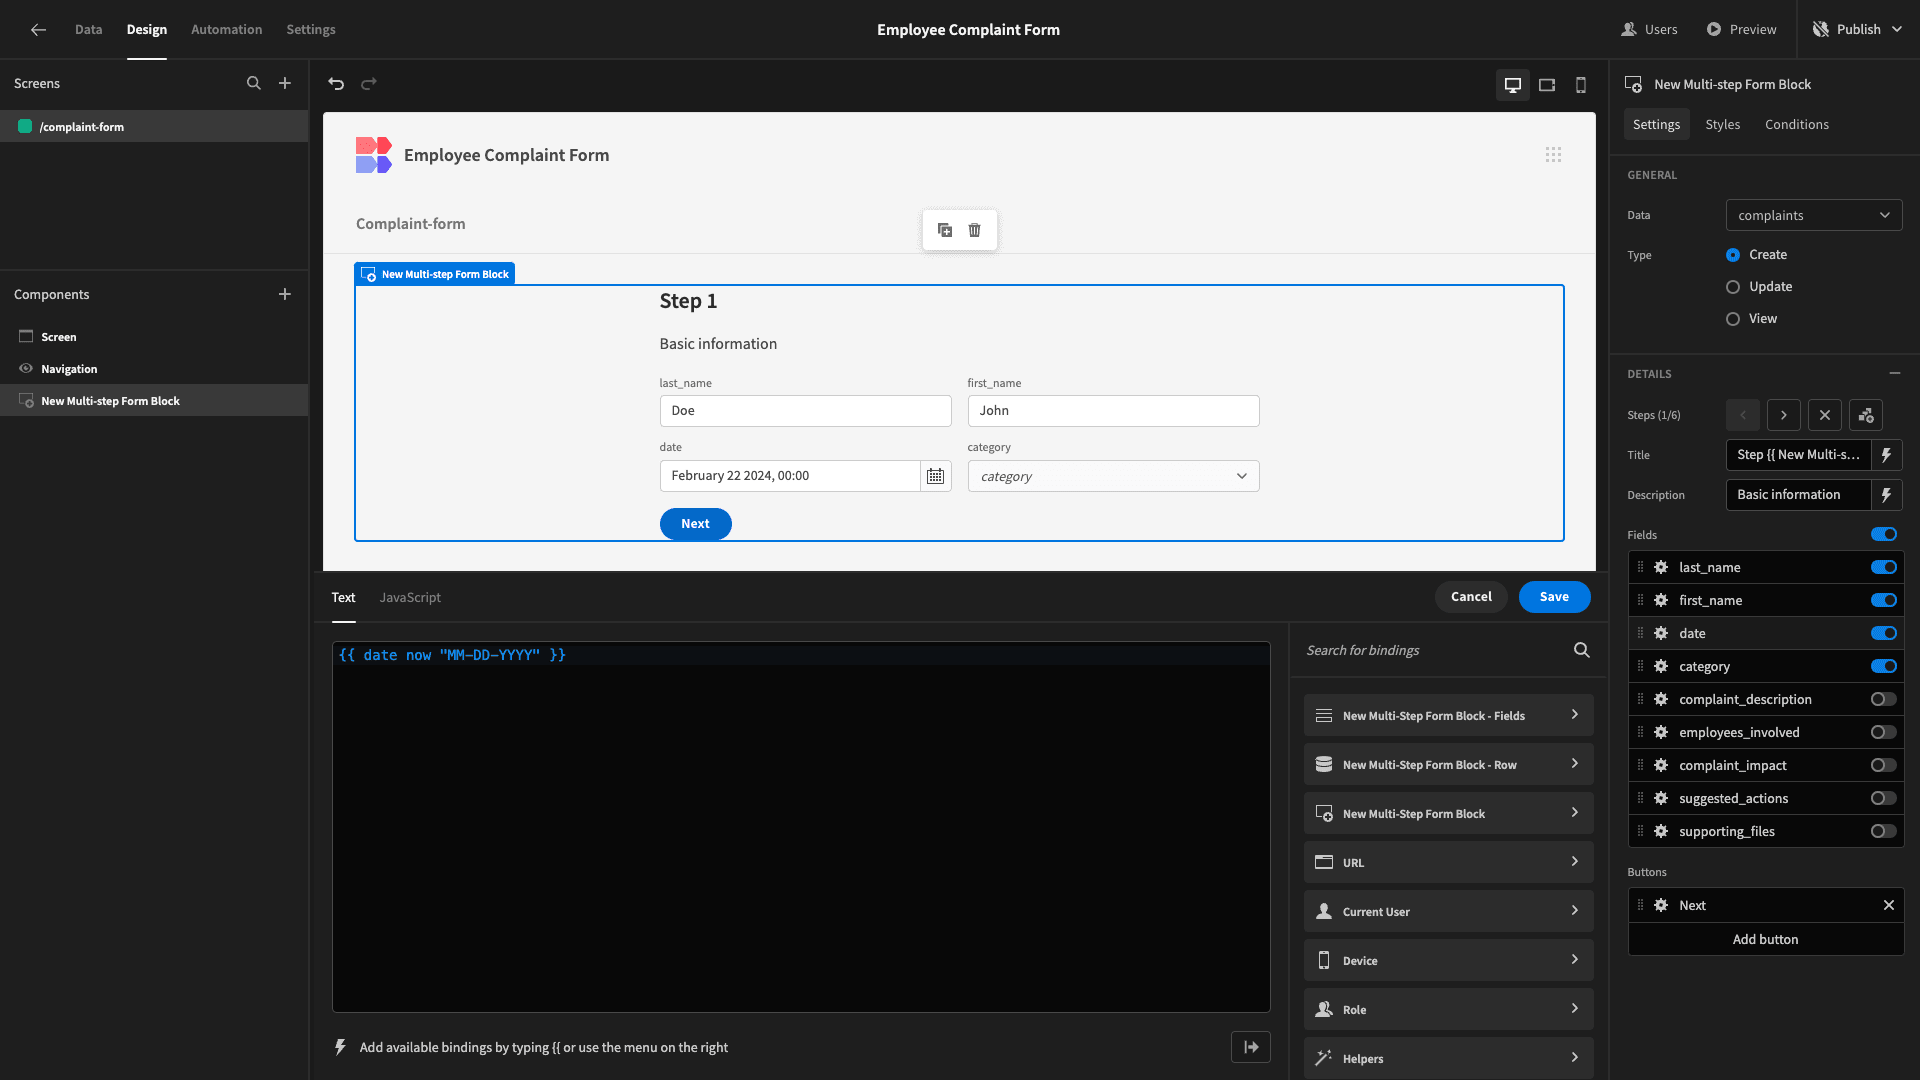
Task: Click the Next button in form
Action: coord(695,524)
